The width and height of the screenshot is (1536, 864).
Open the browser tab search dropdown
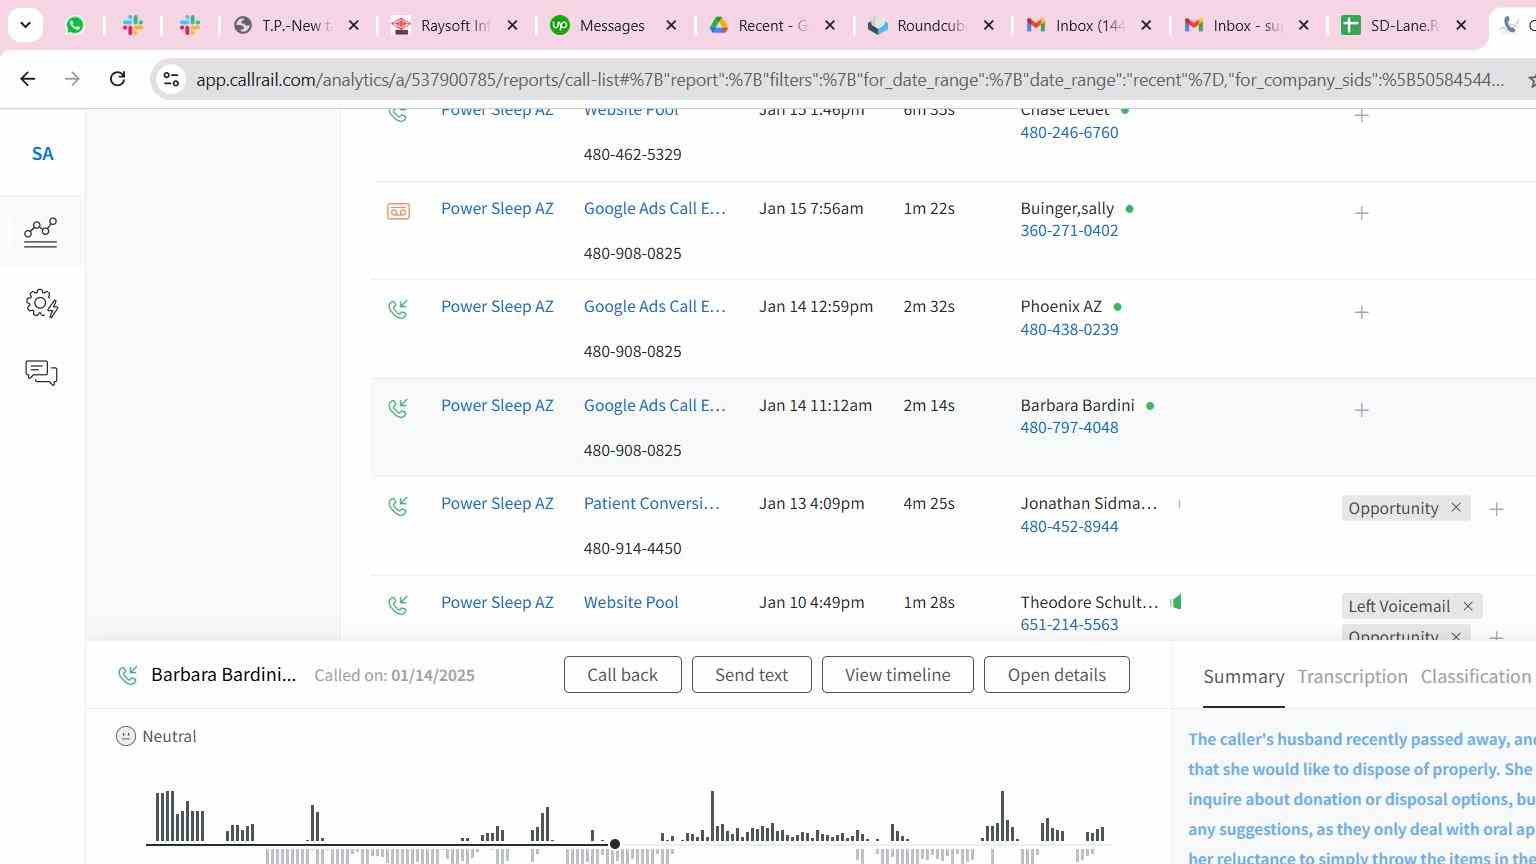click(25, 25)
